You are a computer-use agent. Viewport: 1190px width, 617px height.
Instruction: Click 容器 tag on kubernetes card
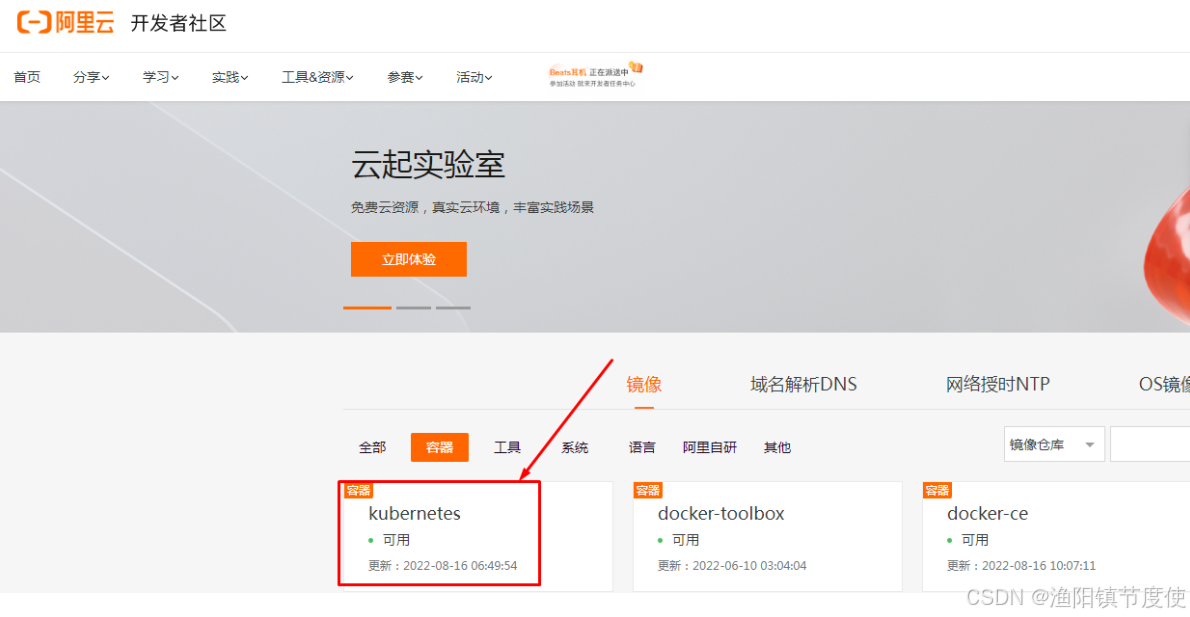click(x=358, y=490)
